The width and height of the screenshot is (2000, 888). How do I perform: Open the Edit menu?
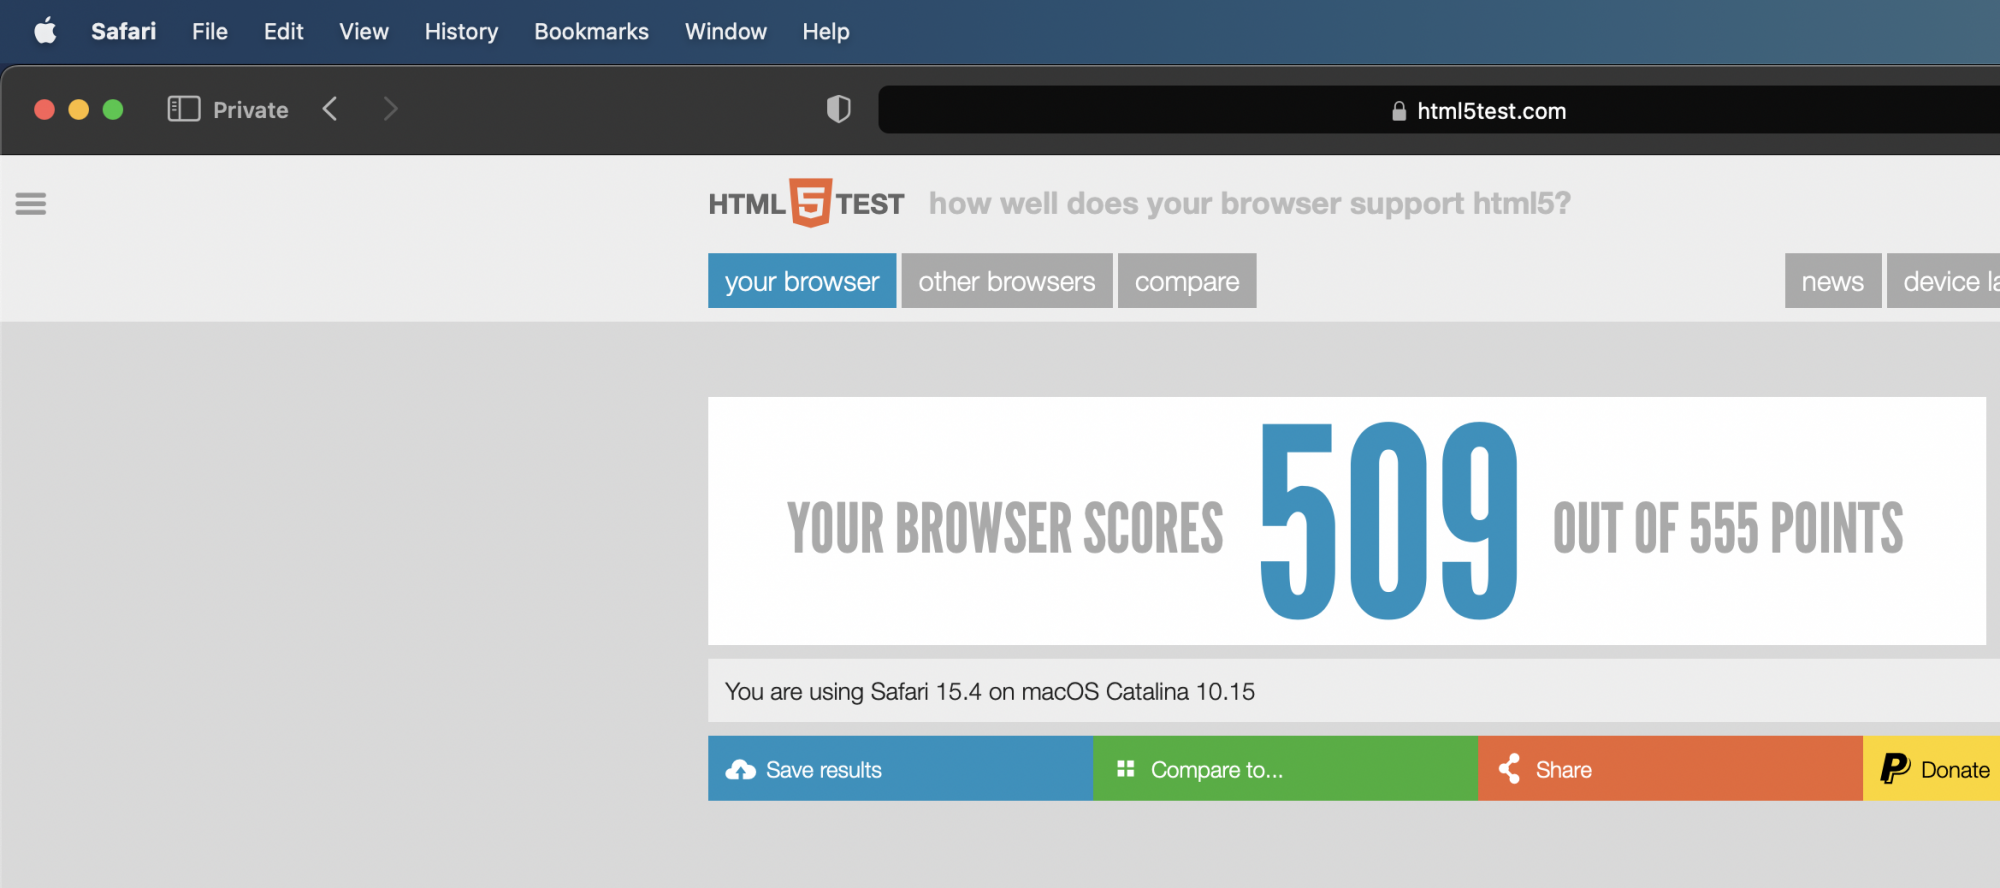[x=283, y=31]
